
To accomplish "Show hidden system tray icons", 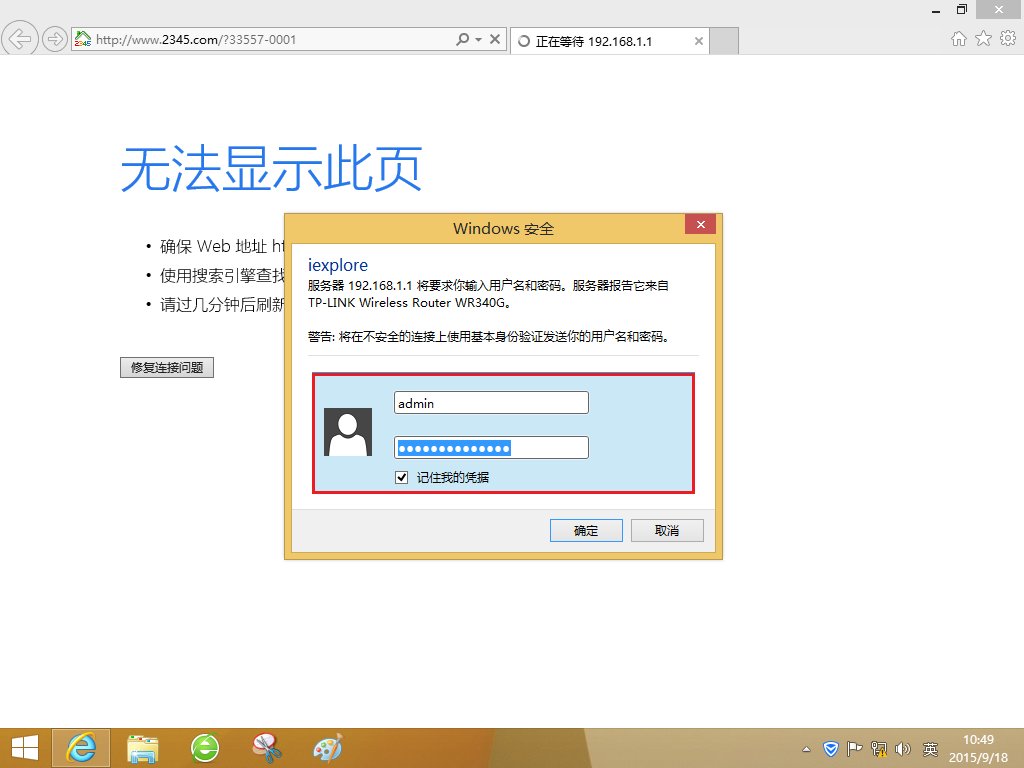I will point(807,749).
